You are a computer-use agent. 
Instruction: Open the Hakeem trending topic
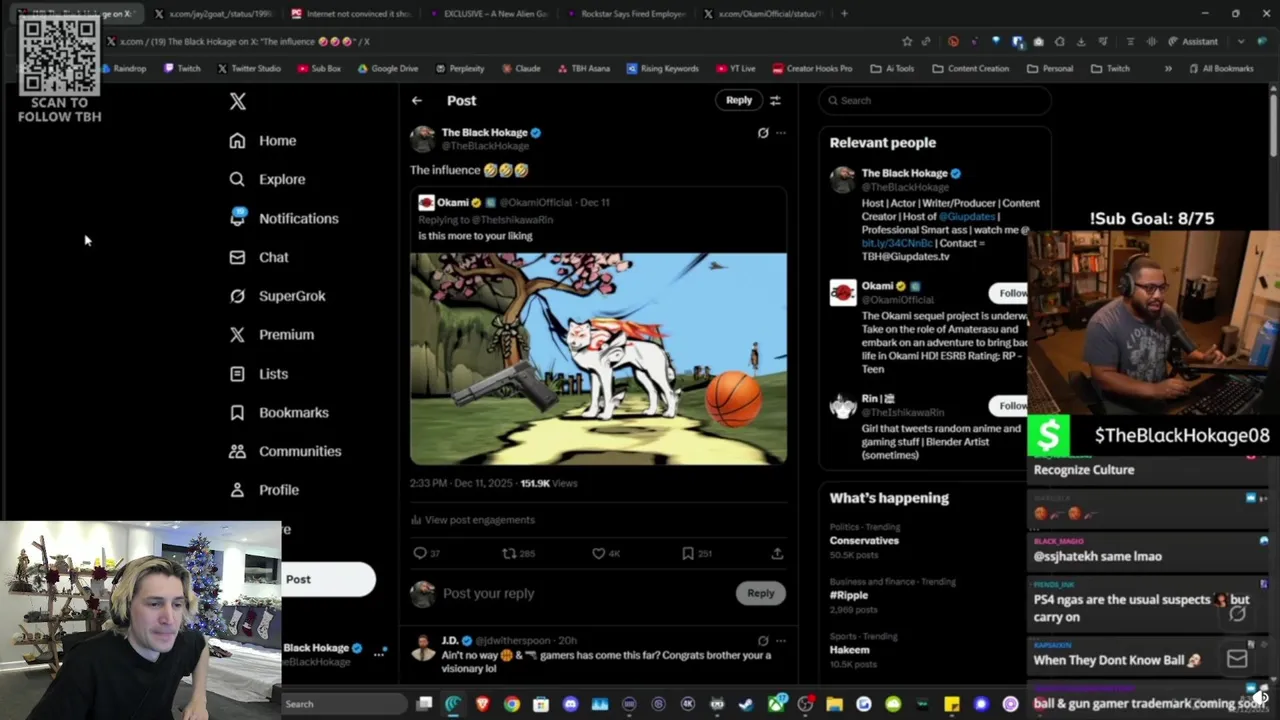(x=849, y=650)
